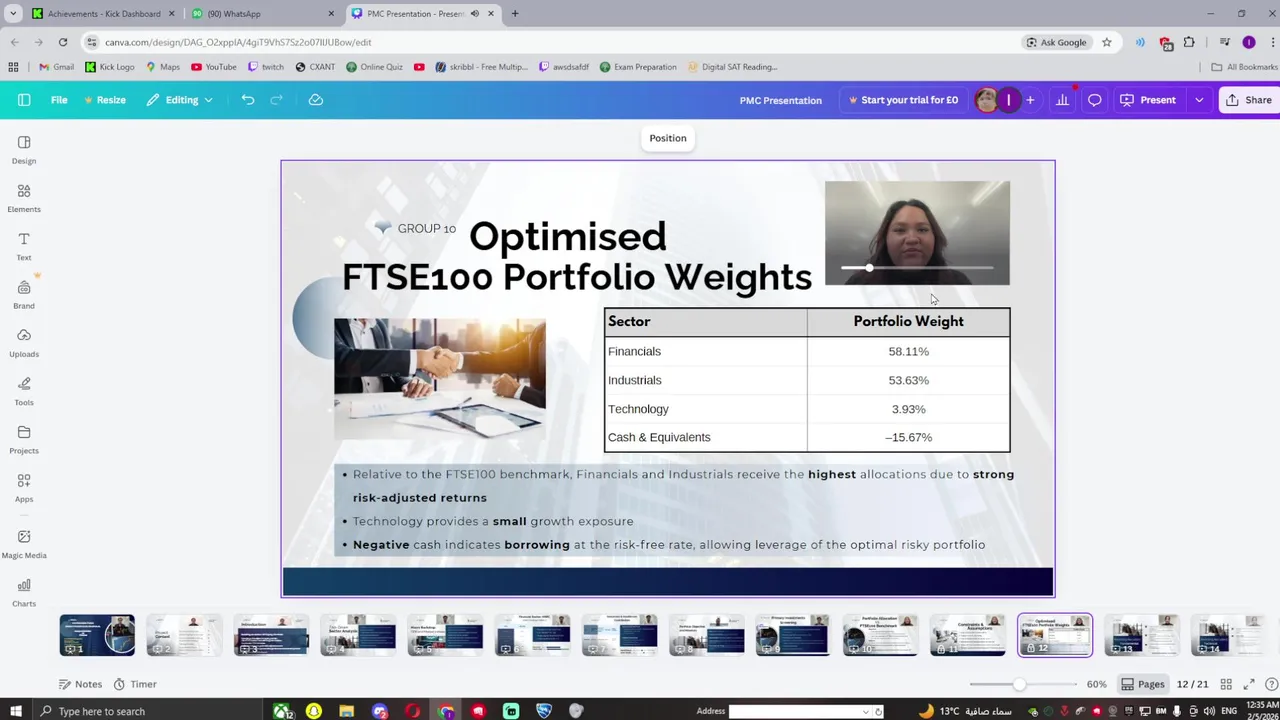
Task: Click Start your trial for £0
Action: click(x=903, y=100)
